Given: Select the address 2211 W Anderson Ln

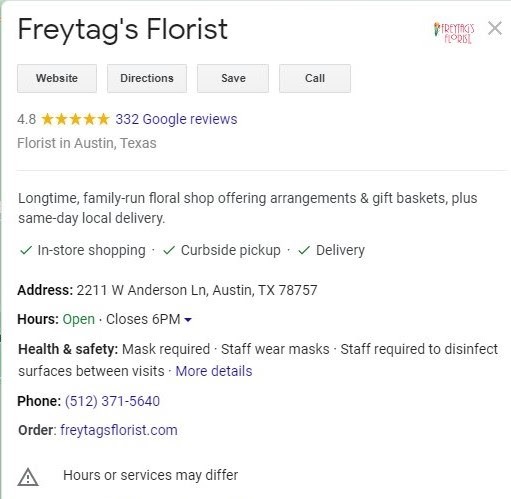Looking at the screenshot, I should click(197, 290).
